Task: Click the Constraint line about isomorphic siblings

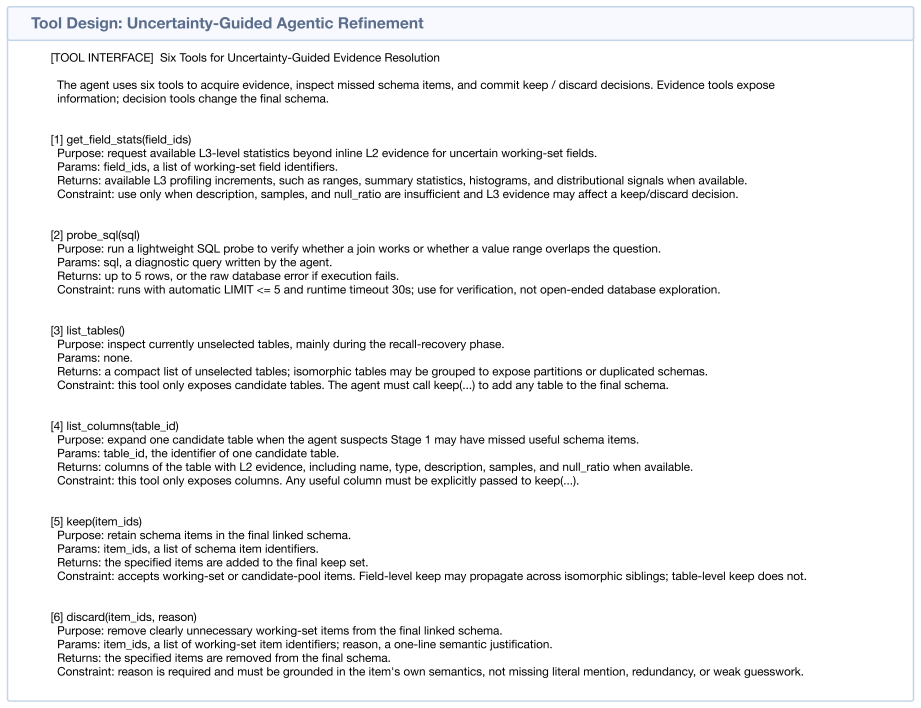Action: (x=432, y=576)
